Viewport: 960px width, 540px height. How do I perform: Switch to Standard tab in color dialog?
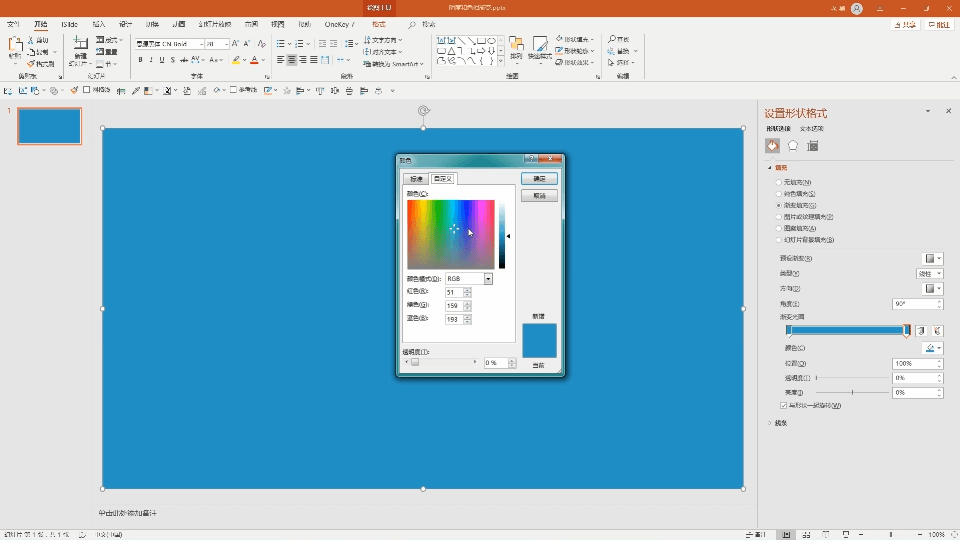[416, 179]
